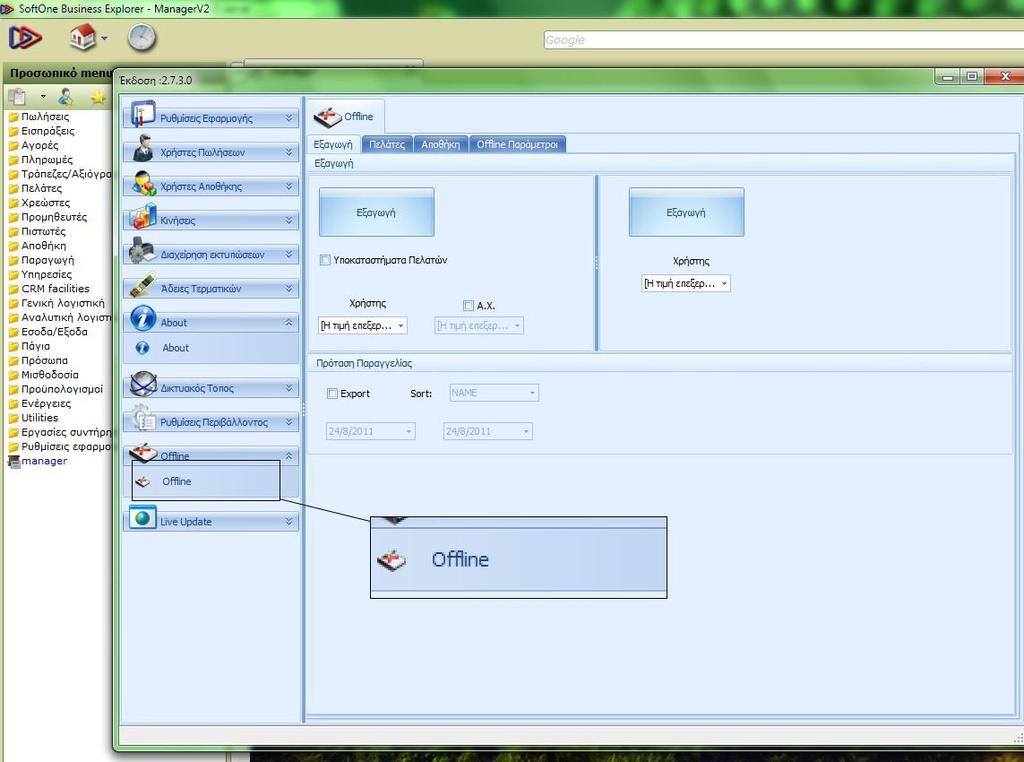Expand the Live Update group chevron

[x=289, y=522]
